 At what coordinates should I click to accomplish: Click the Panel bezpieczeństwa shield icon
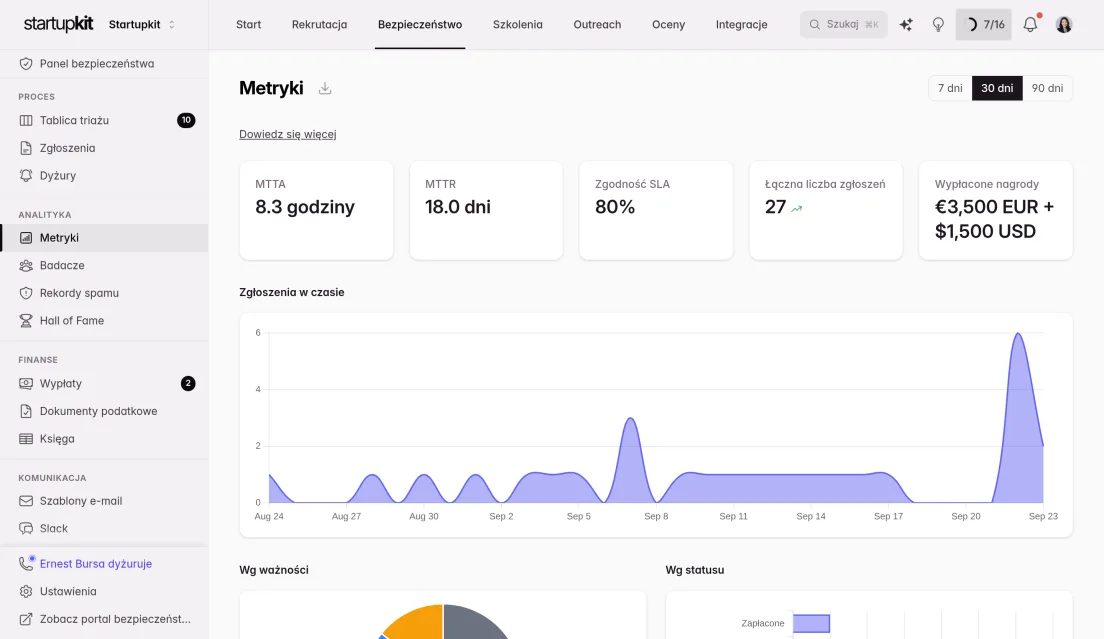pos(26,63)
